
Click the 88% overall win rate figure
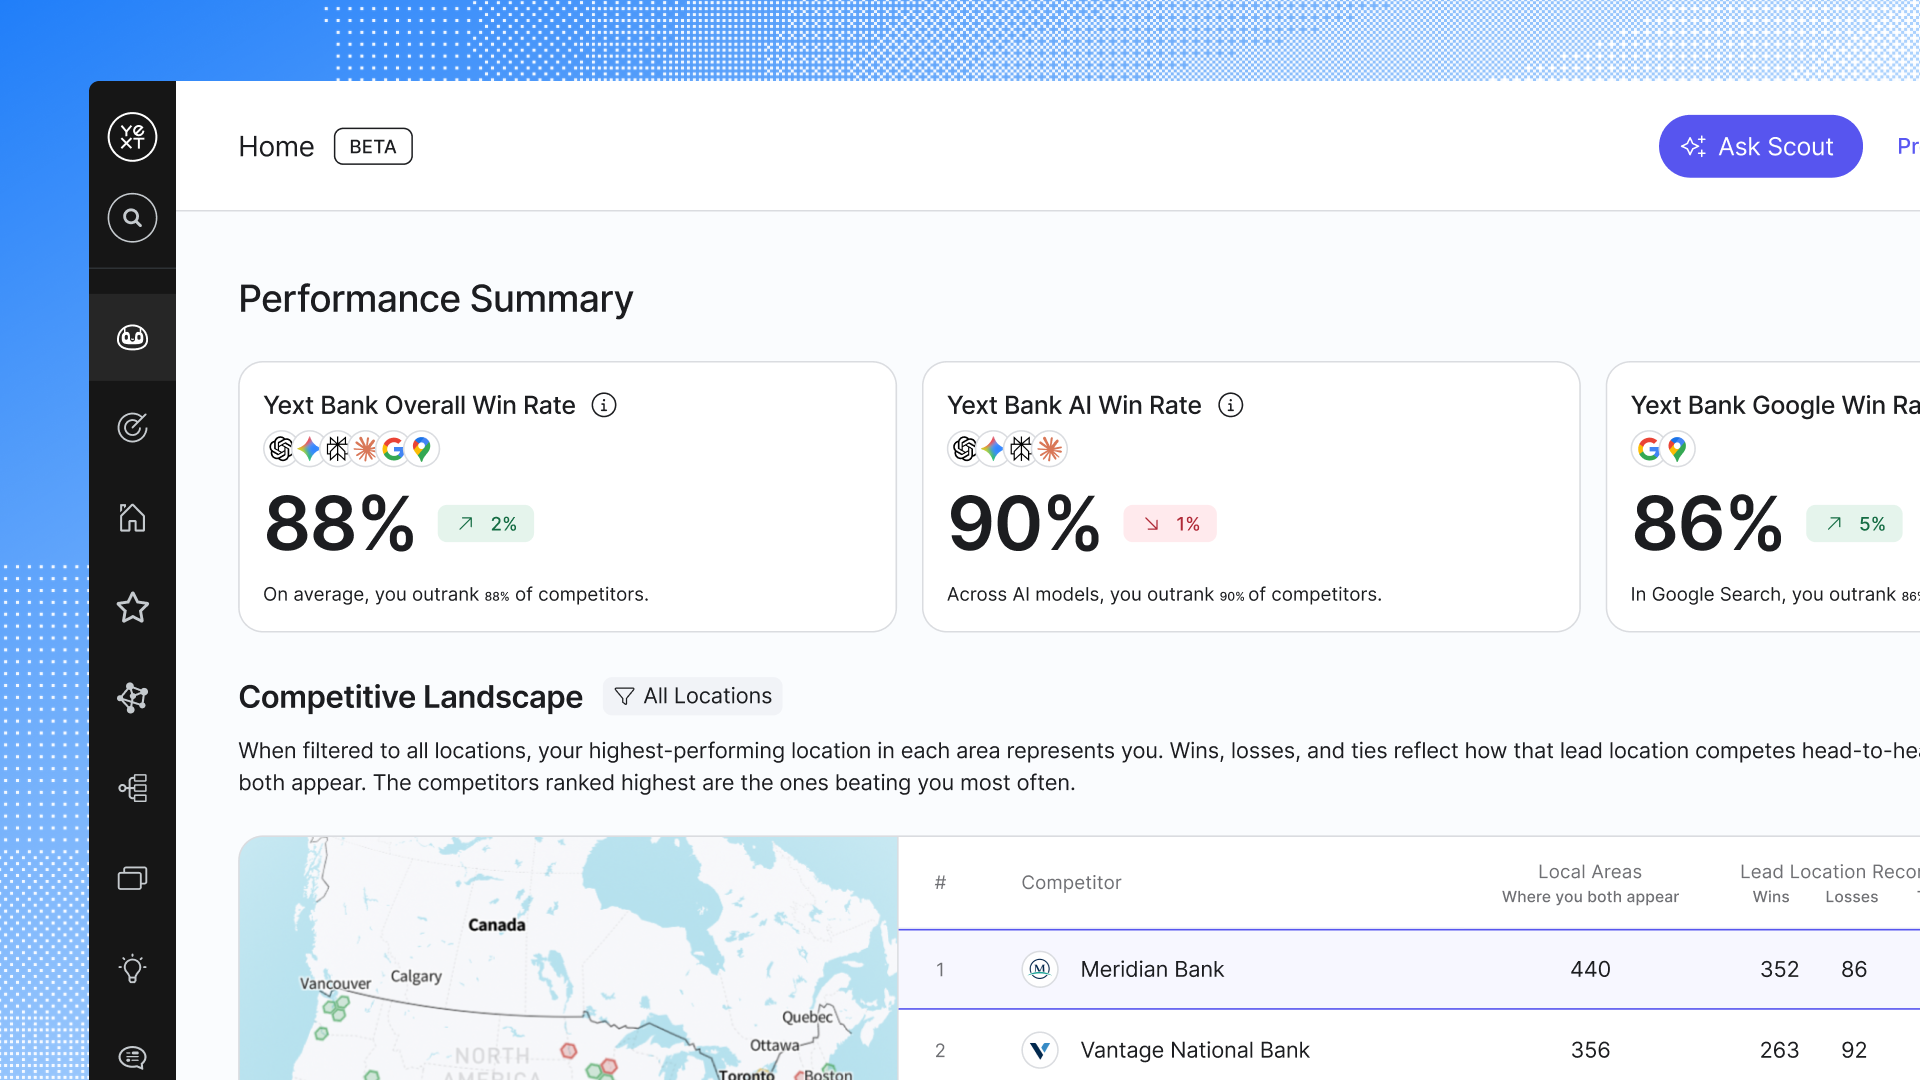[340, 524]
